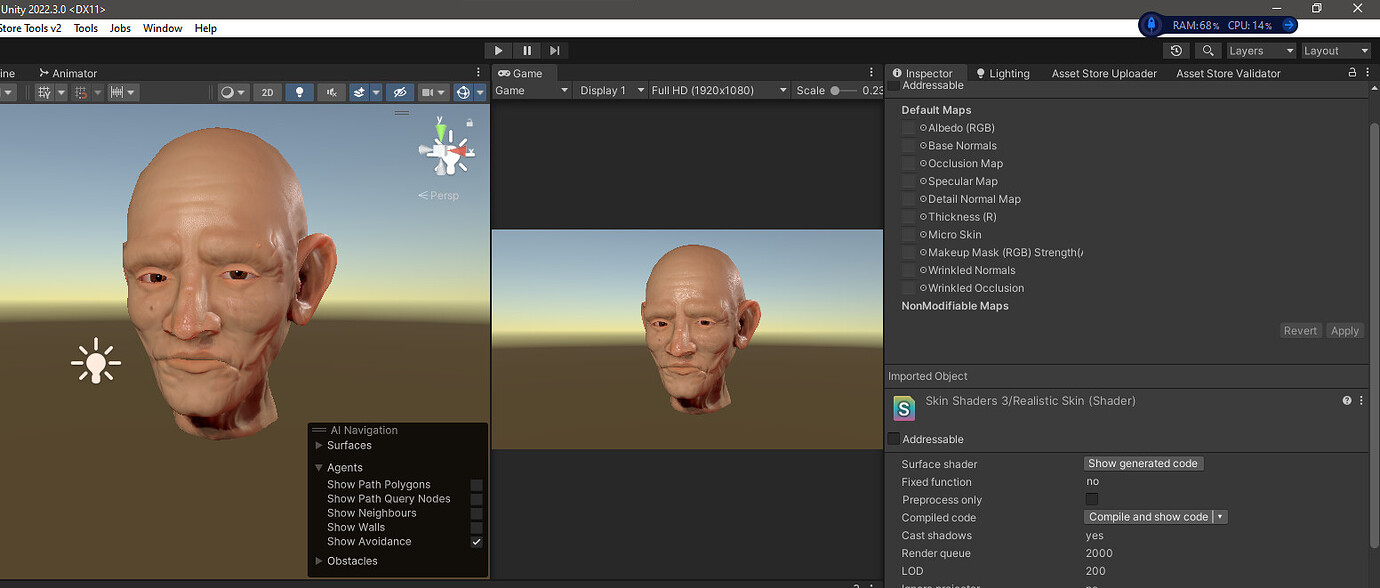
Task: Mute scene audio using the speaker icon
Action: tap(331, 92)
